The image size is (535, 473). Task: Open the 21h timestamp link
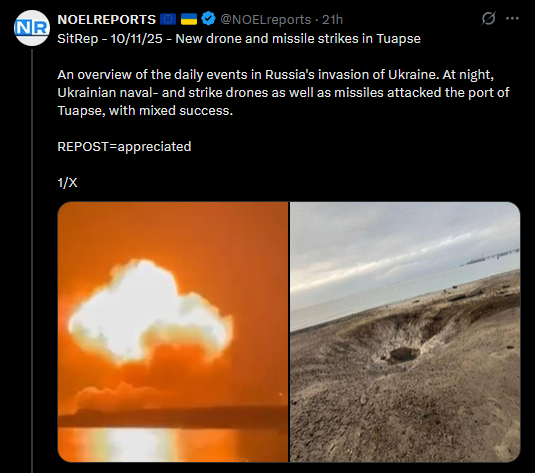pyautogui.click(x=332, y=20)
